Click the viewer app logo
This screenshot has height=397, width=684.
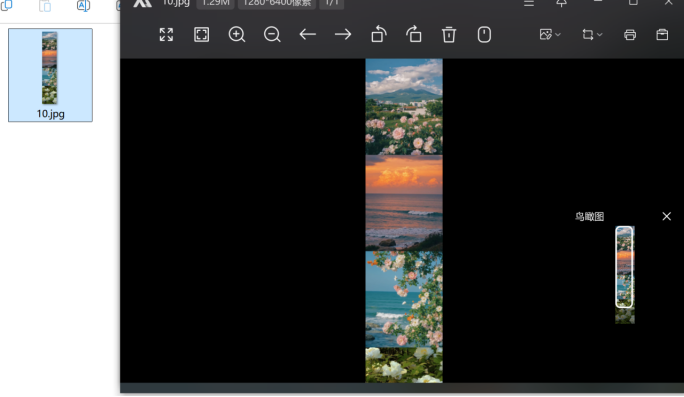[142, 3]
